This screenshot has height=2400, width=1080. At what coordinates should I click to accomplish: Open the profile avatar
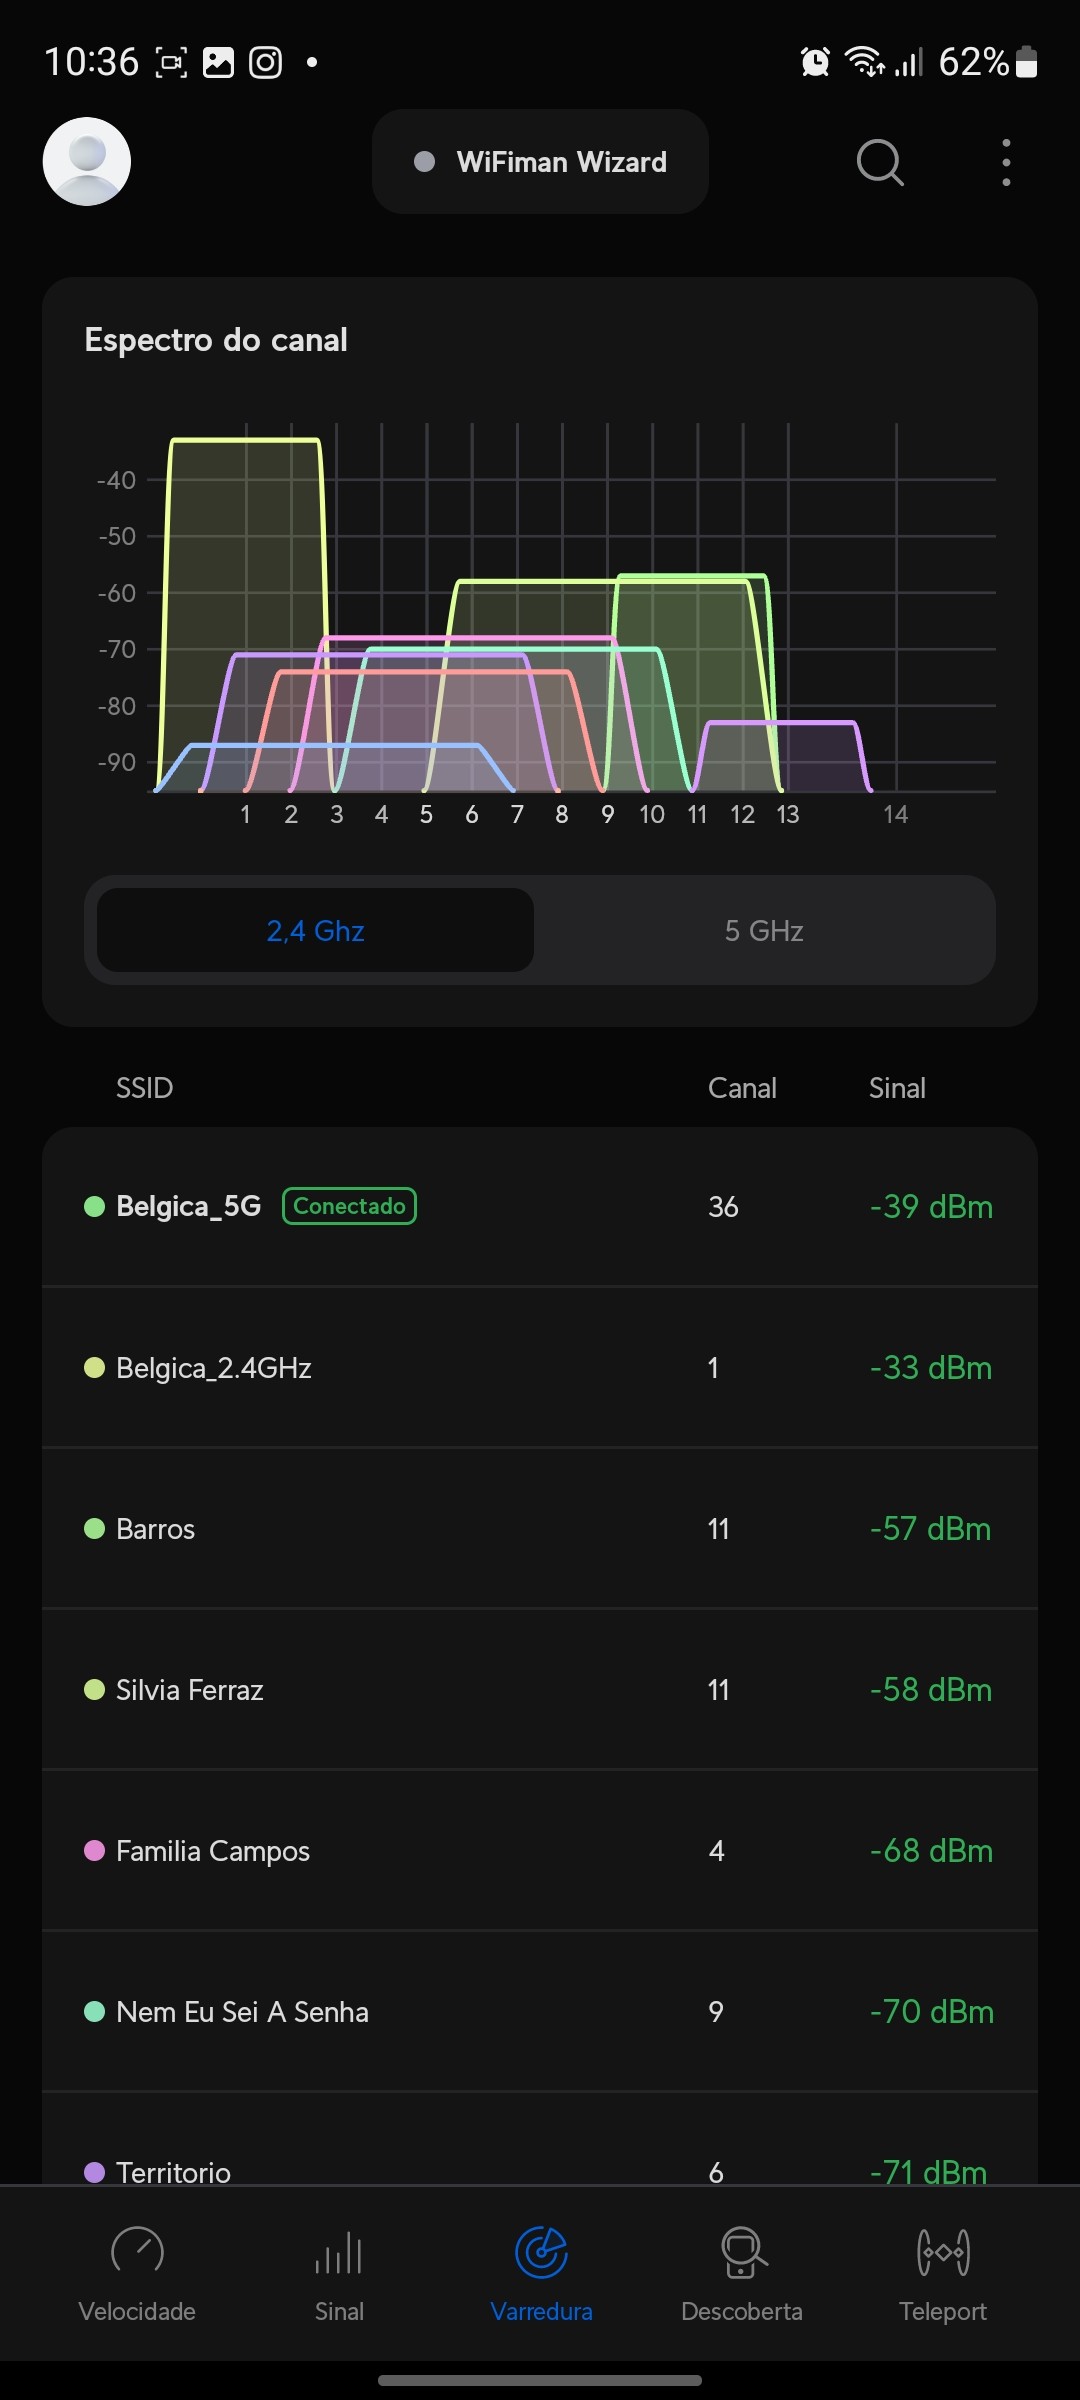point(87,162)
